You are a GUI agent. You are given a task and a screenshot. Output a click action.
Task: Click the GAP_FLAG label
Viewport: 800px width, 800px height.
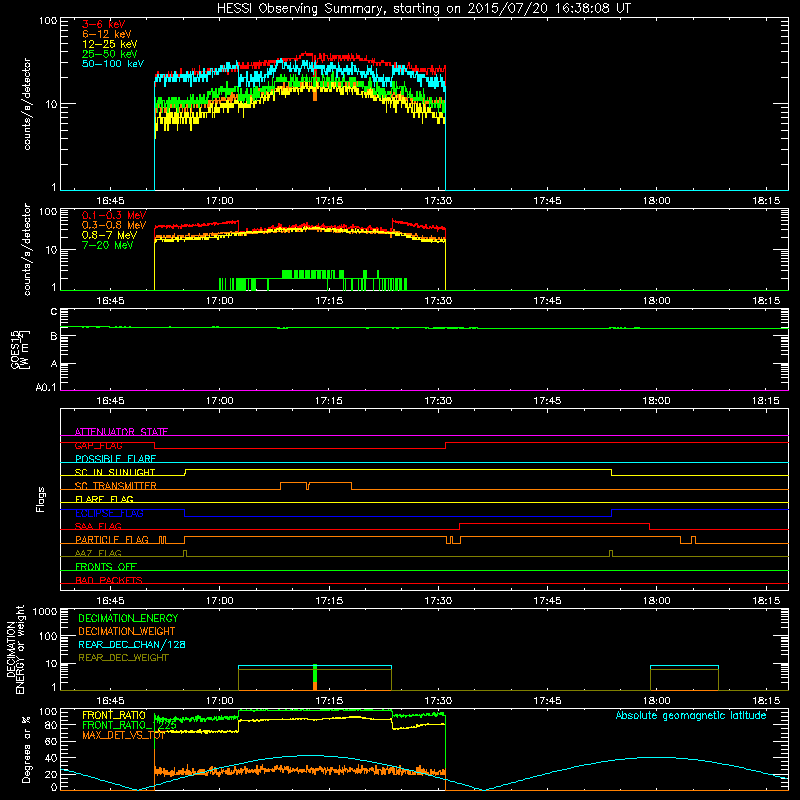click(98, 445)
